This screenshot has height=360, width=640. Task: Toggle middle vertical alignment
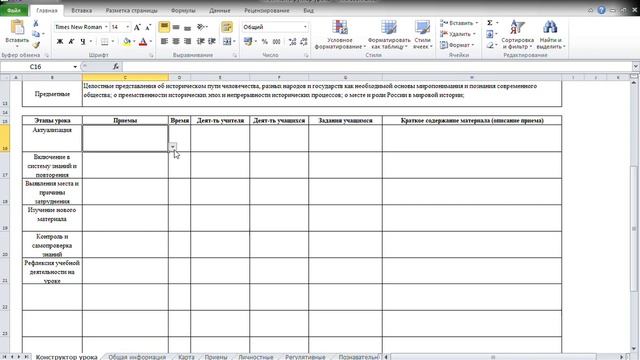point(176,27)
